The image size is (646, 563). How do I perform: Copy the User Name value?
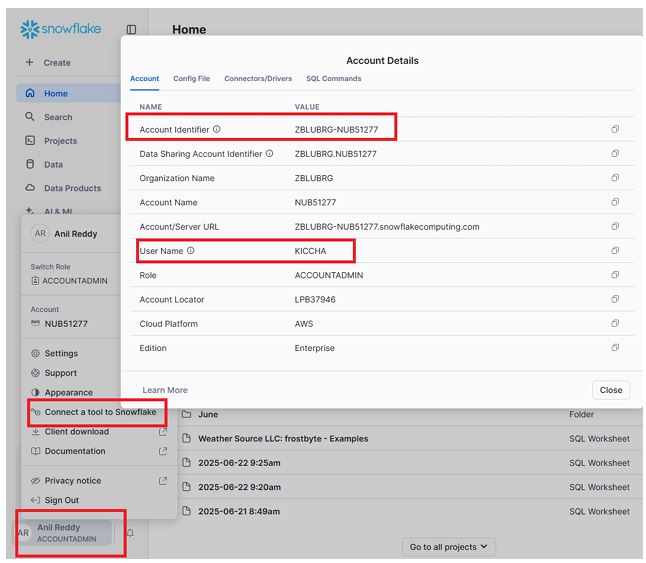(x=615, y=251)
